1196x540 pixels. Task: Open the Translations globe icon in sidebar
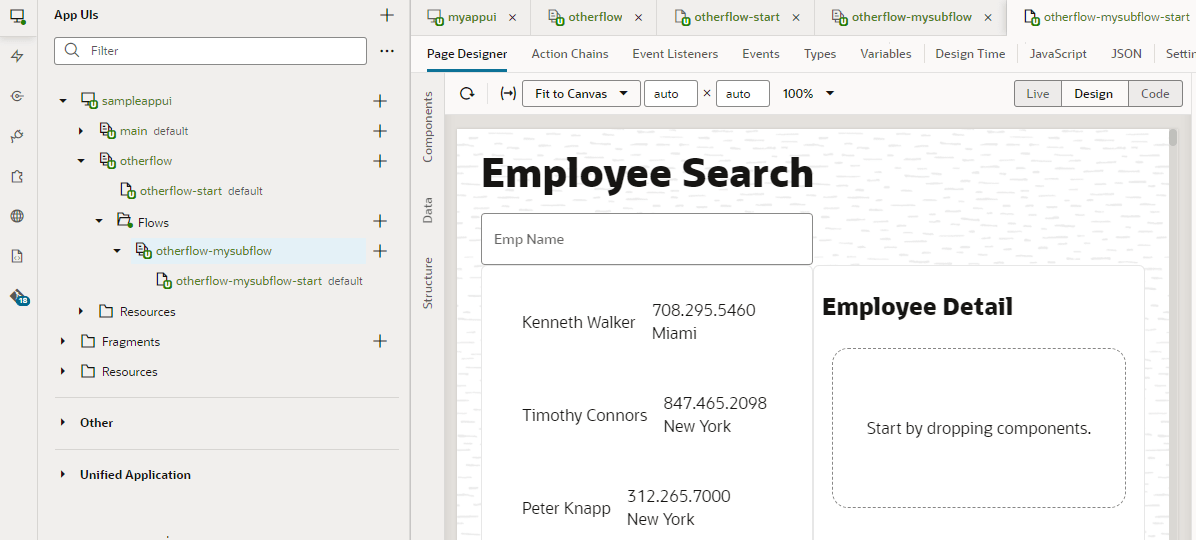tap(17, 216)
